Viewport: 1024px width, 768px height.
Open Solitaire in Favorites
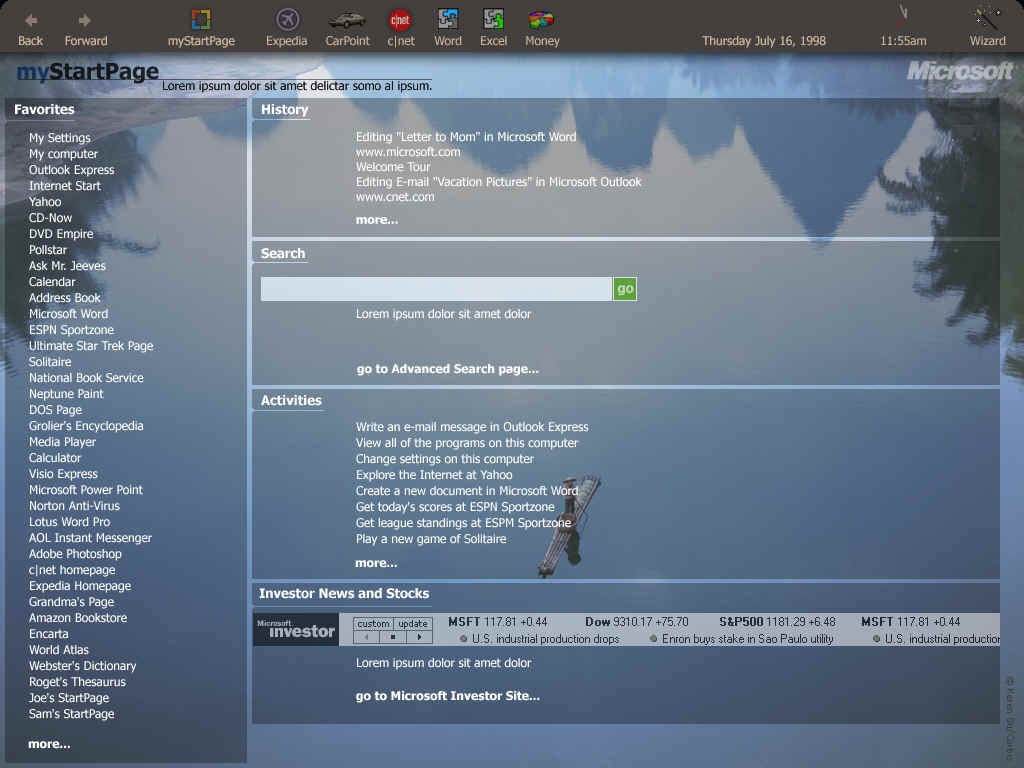tap(50, 362)
